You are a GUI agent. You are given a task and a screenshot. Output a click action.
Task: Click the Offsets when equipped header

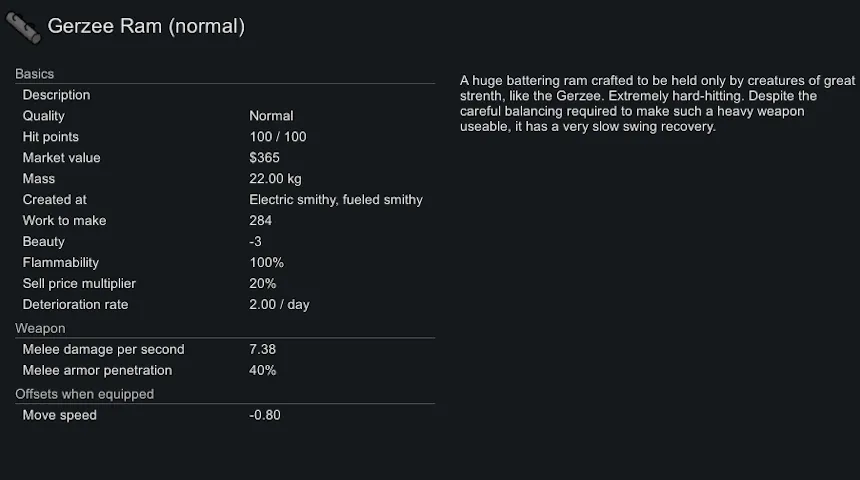(x=85, y=395)
